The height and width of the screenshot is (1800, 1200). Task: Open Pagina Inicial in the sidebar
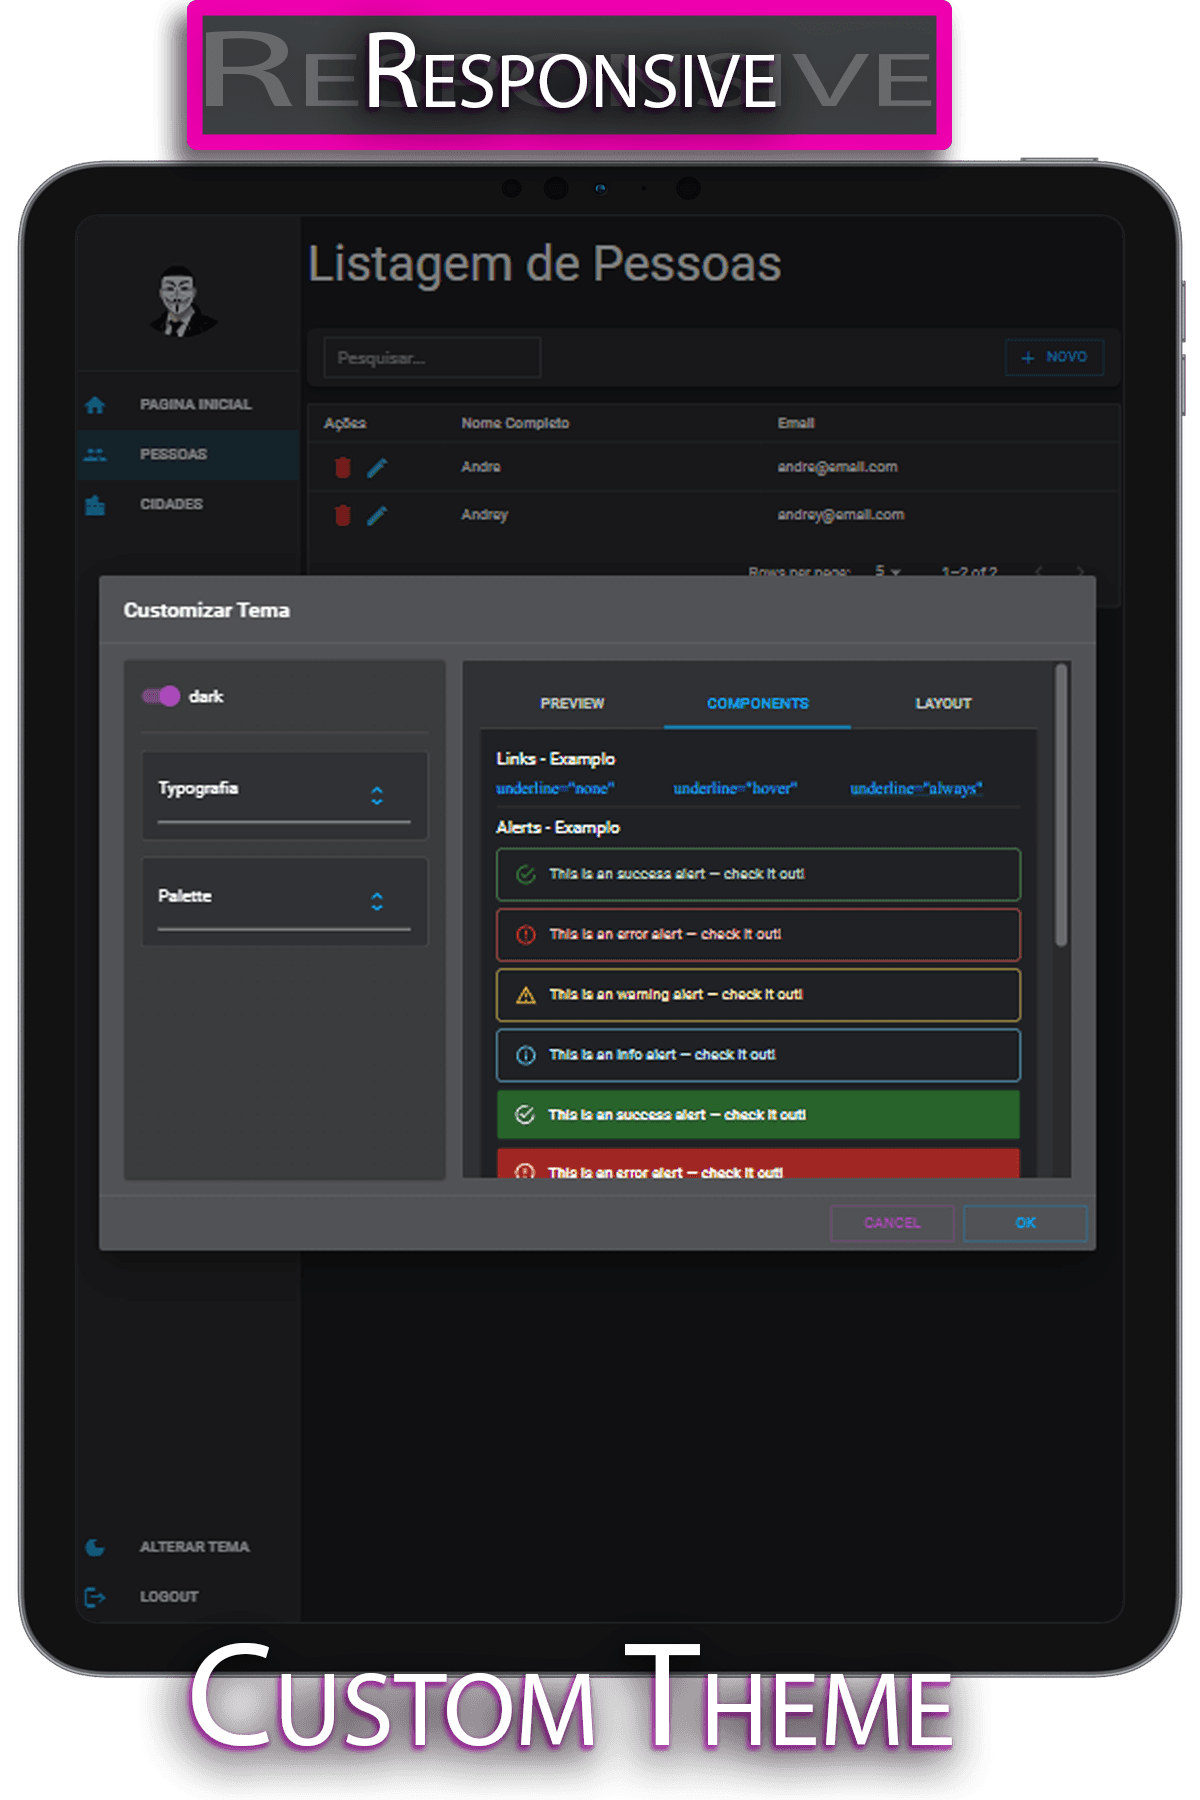point(188,405)
